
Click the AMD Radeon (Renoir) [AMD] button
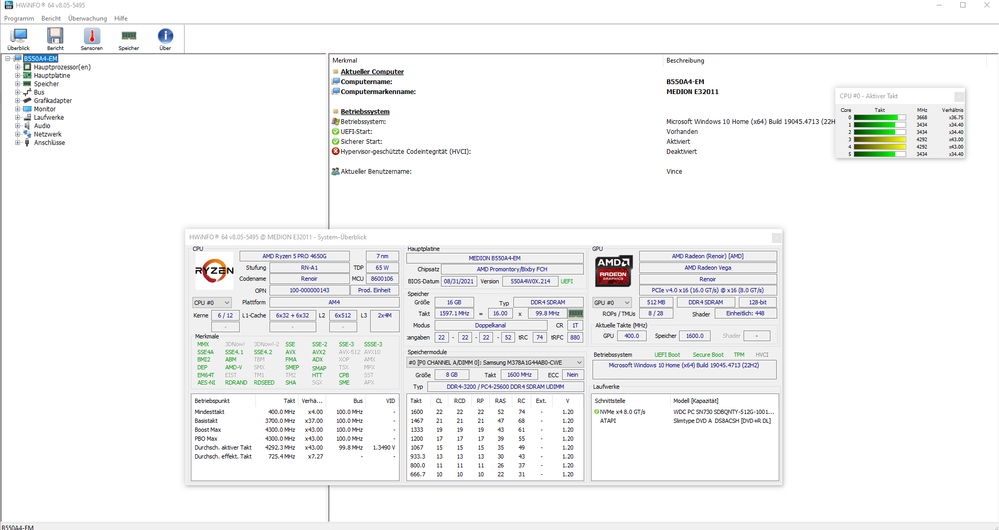pos(708,256)
